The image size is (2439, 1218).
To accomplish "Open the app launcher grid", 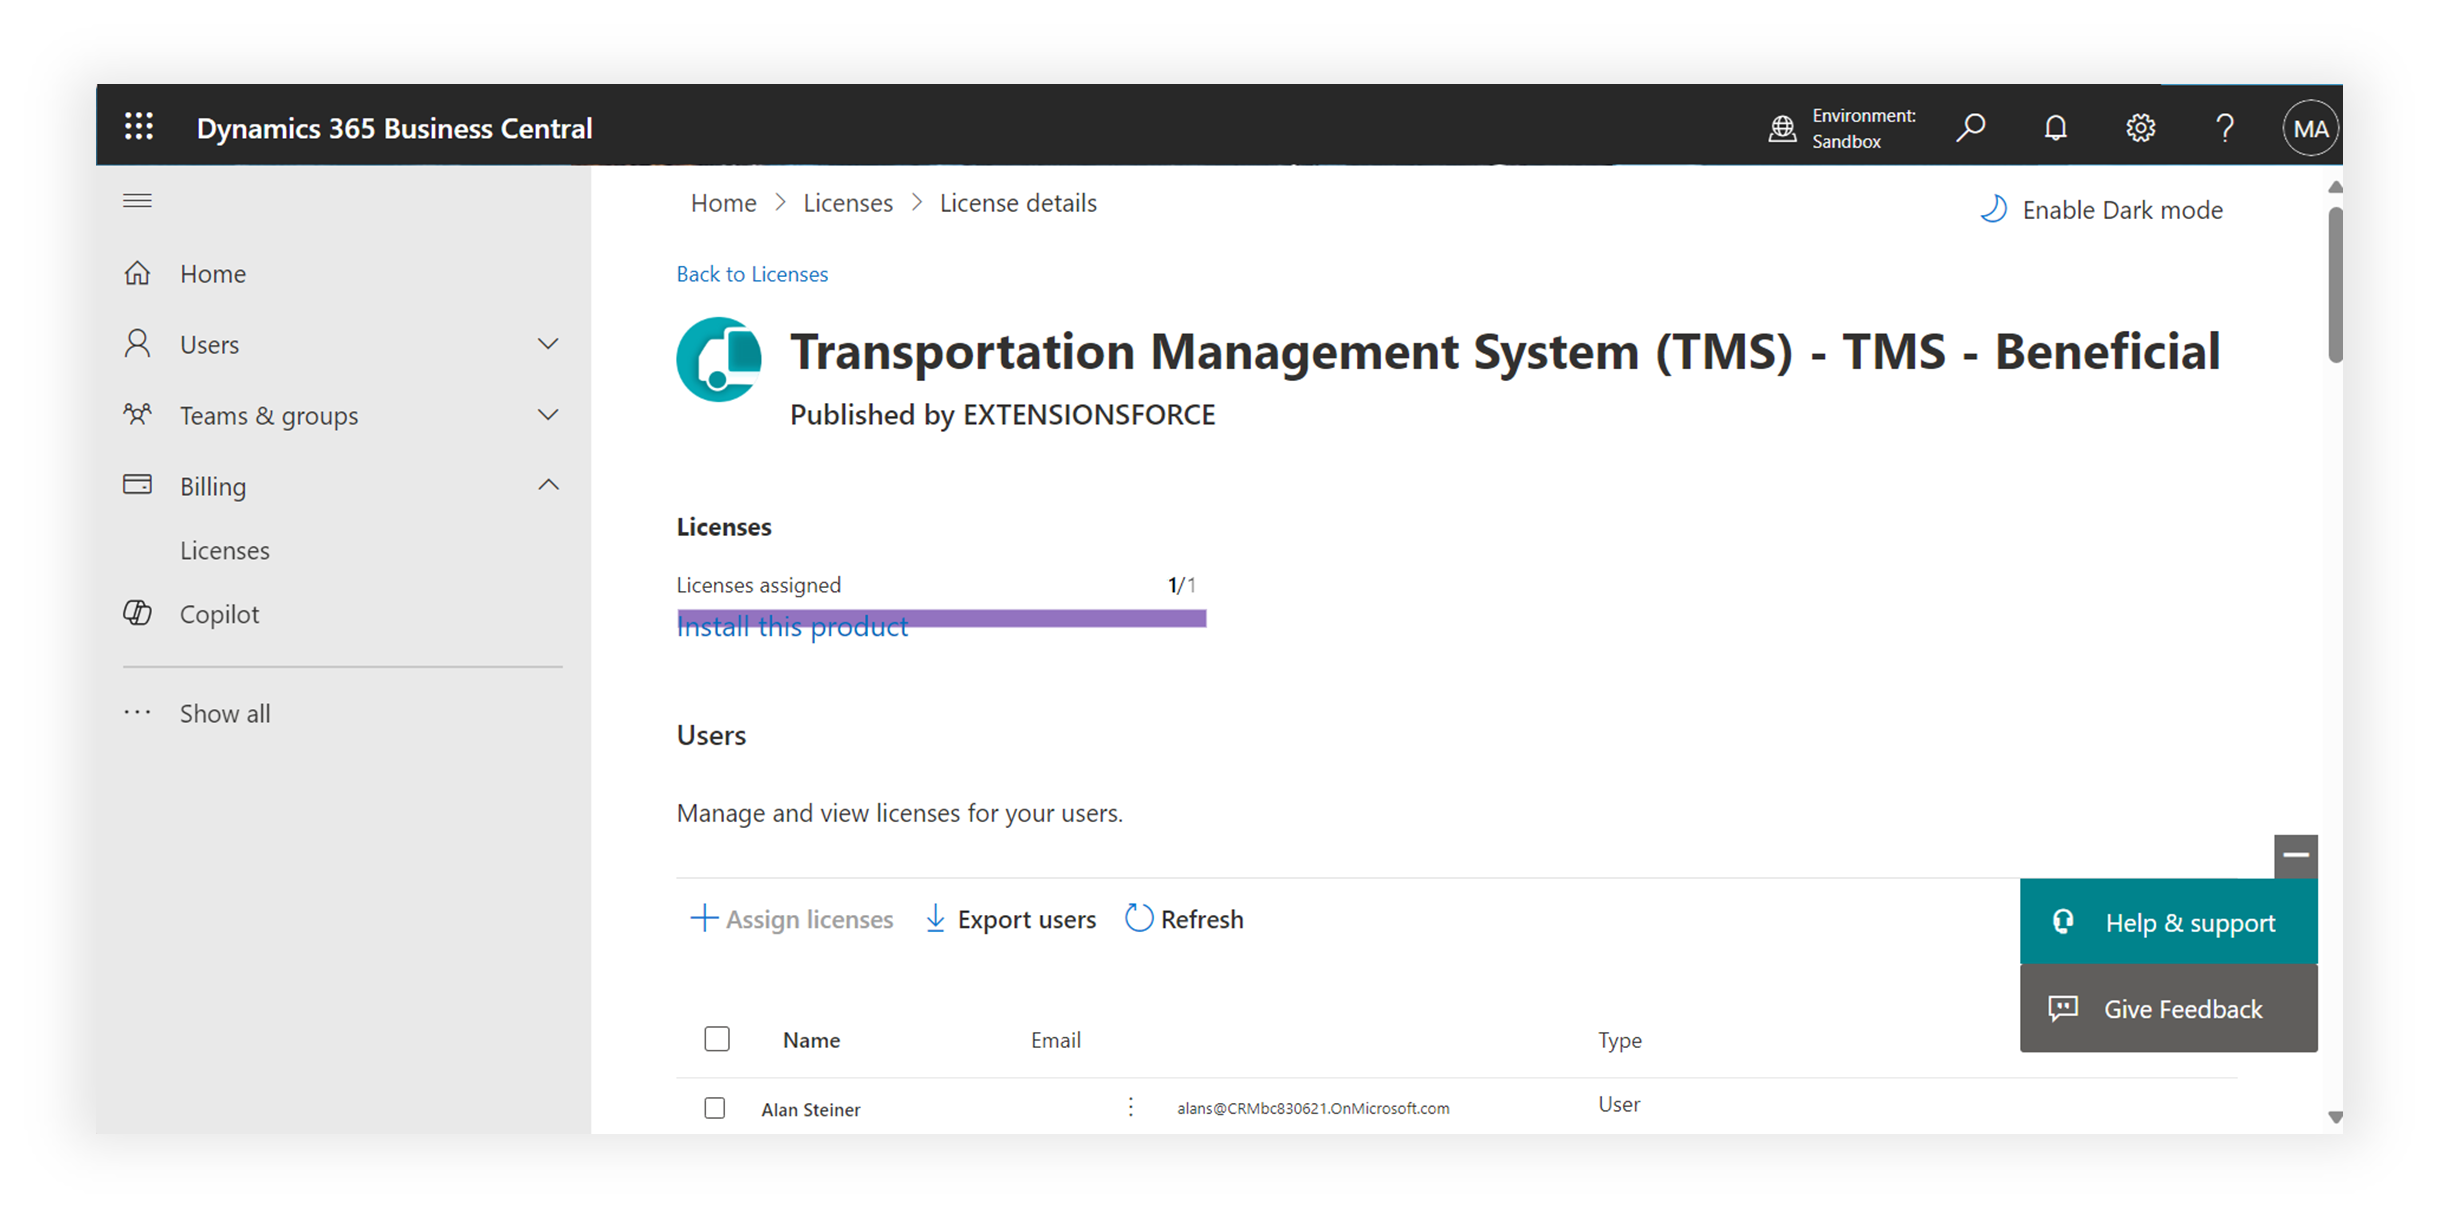I will (x=138, y=126).
